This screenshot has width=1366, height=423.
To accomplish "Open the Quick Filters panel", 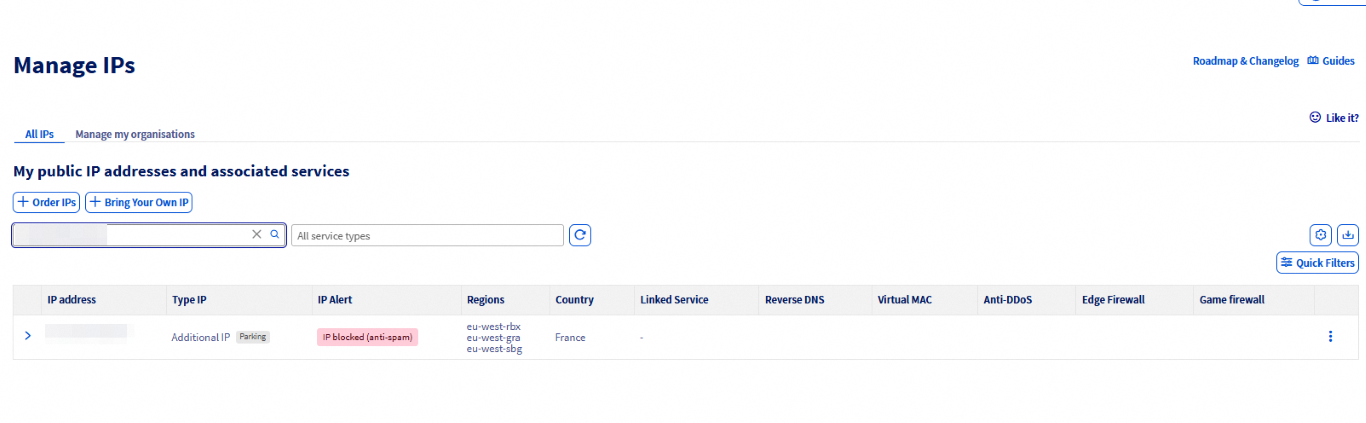I will click(1317, 263).
